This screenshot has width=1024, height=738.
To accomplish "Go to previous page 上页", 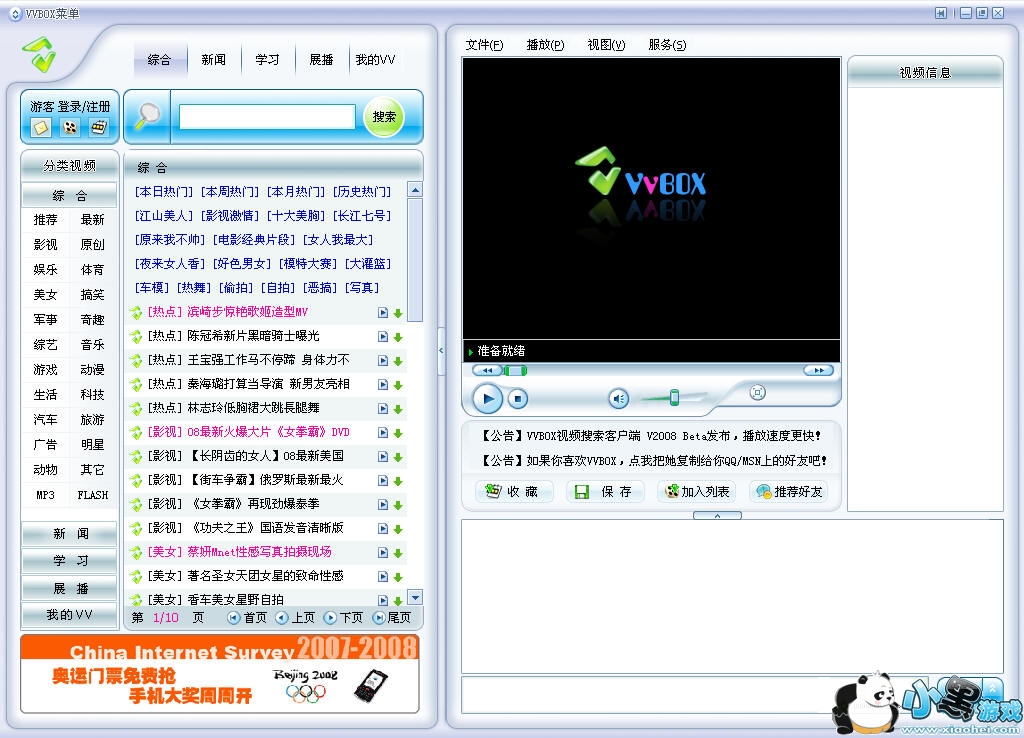I will pyautogui.click(x=295, y=617).
